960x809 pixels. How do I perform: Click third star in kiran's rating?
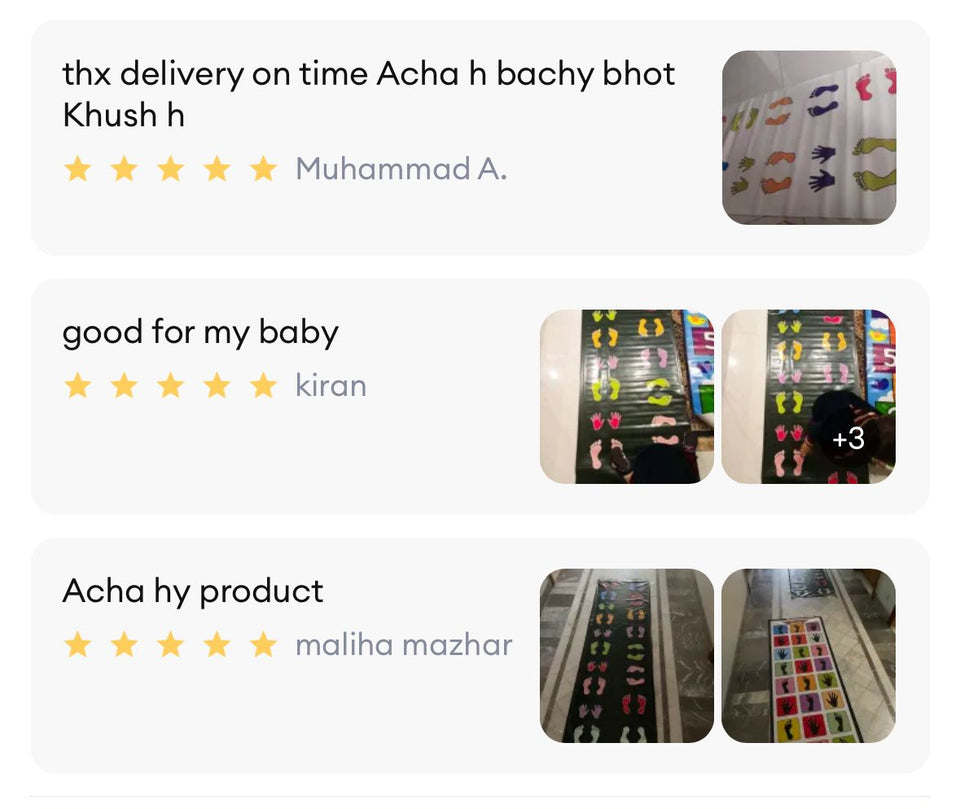pos(170,386)
